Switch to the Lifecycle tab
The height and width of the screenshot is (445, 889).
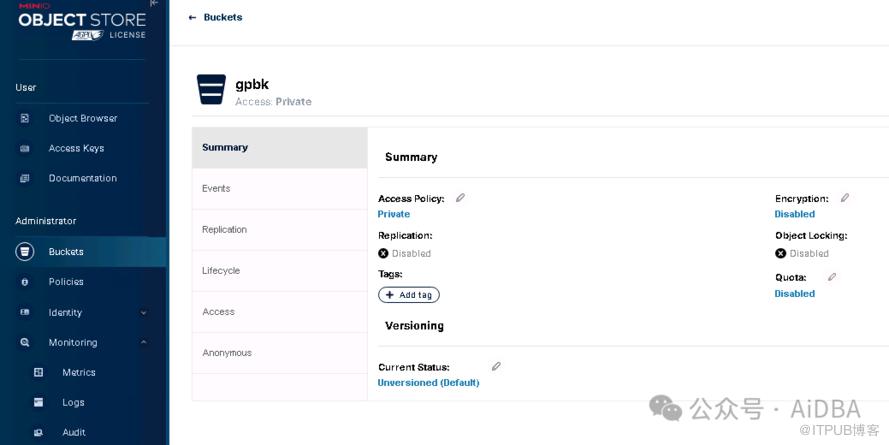click(x=221, y=270)
